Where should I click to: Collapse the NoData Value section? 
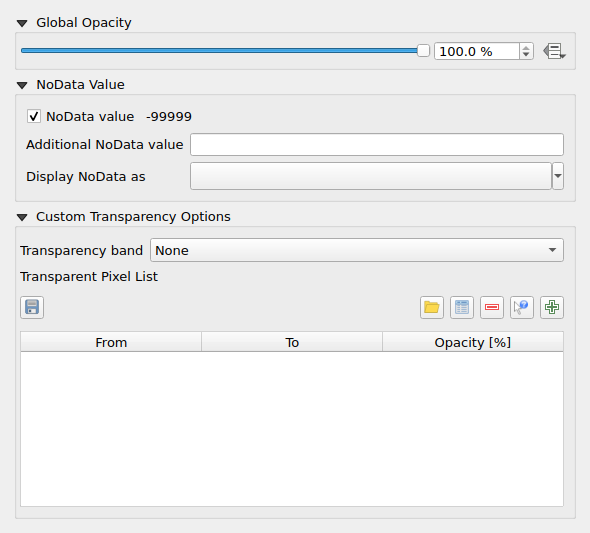[x=22, y=85]
